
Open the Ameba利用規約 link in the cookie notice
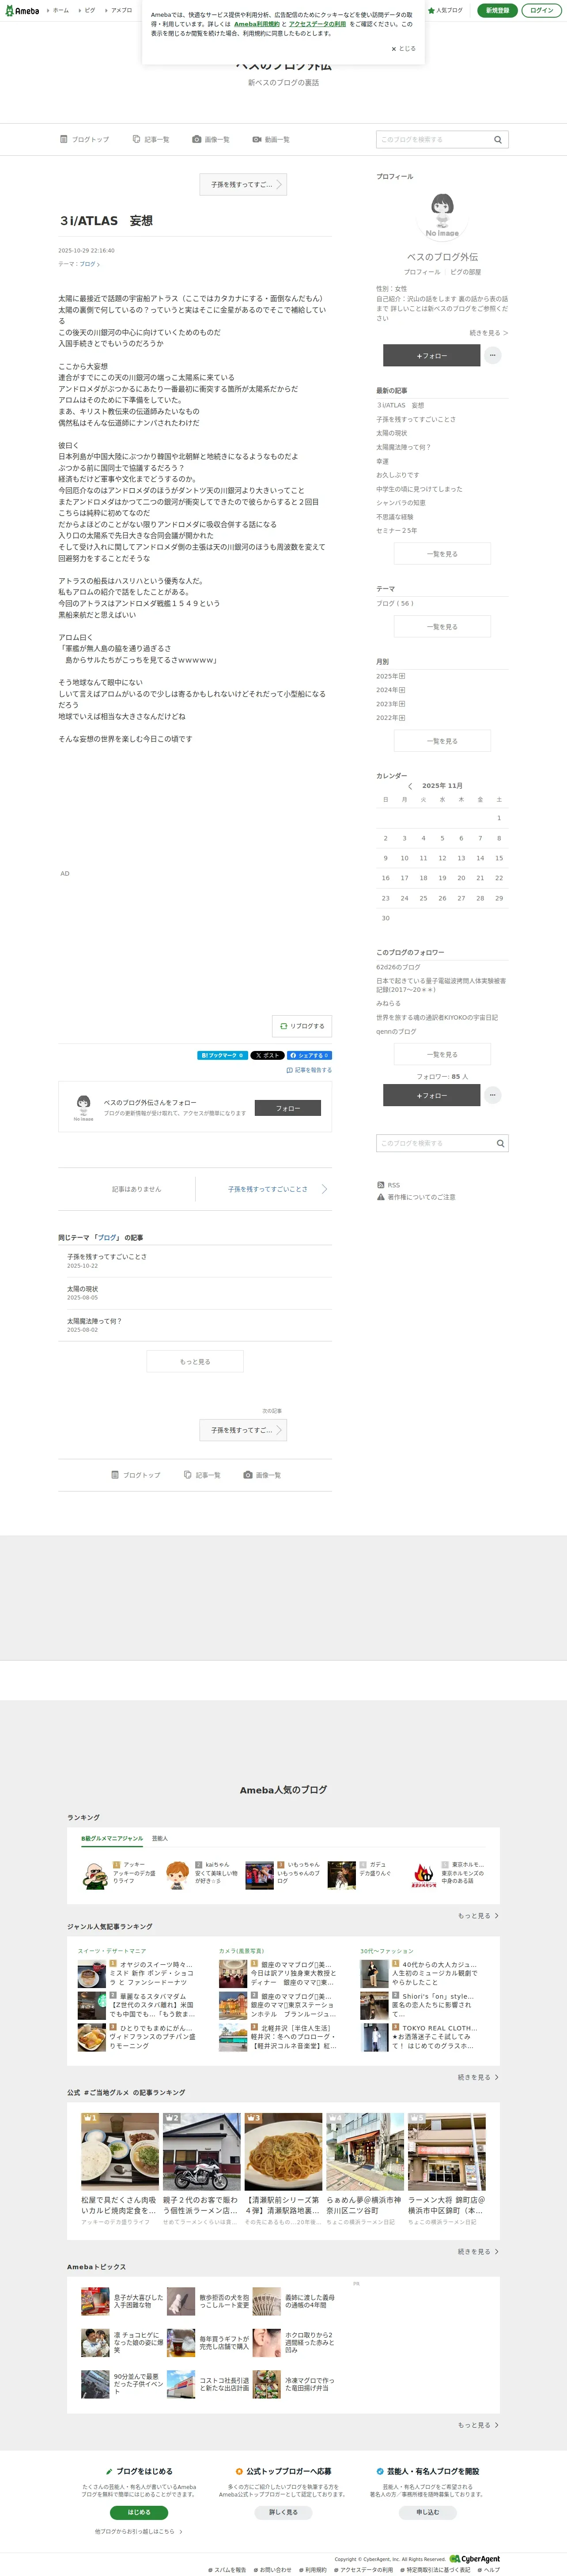pyautogui.click(x=257, y=24)
